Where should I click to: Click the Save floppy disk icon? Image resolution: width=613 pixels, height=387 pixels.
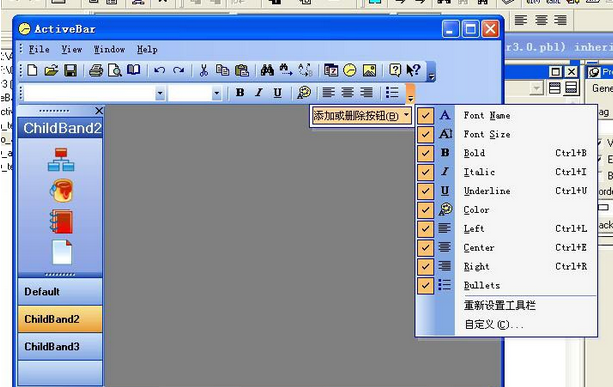[x=70, y=71]
